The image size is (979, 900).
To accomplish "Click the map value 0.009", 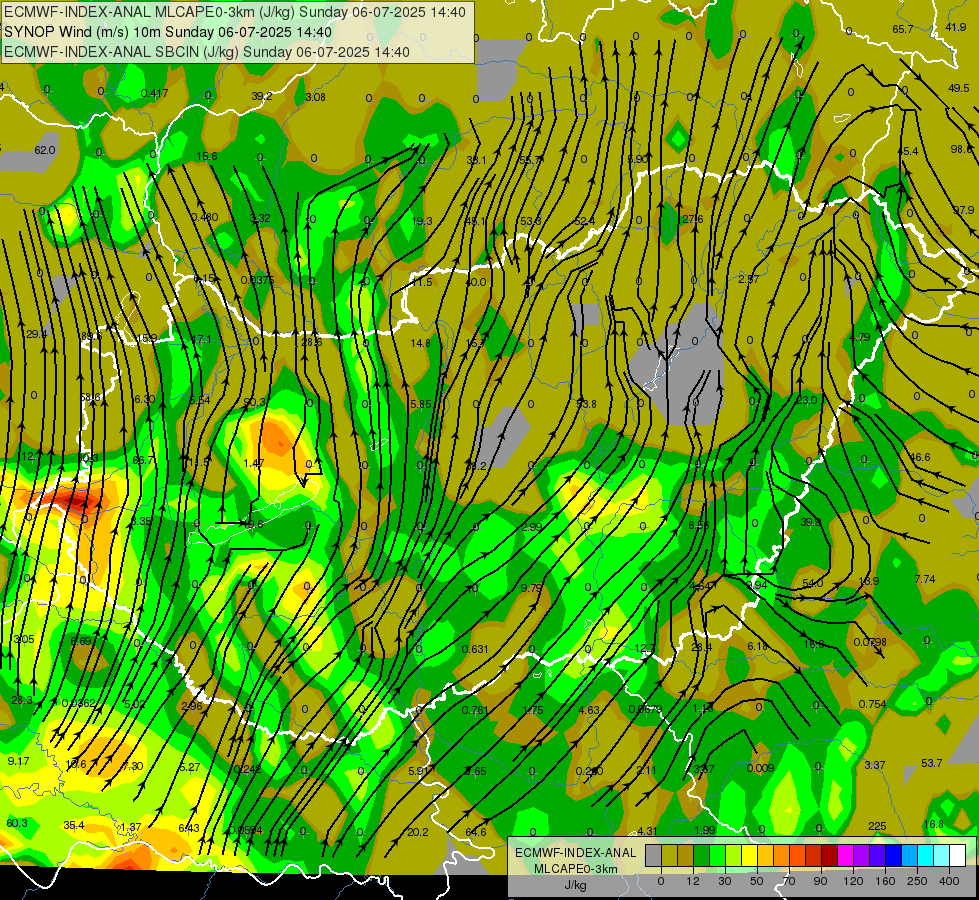I will pyautogui.click(x=760, y=768).
